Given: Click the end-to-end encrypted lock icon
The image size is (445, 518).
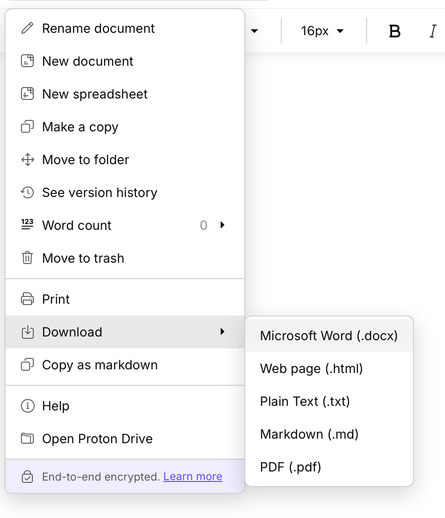Looking at the screenshot, I should coord(27,476).
